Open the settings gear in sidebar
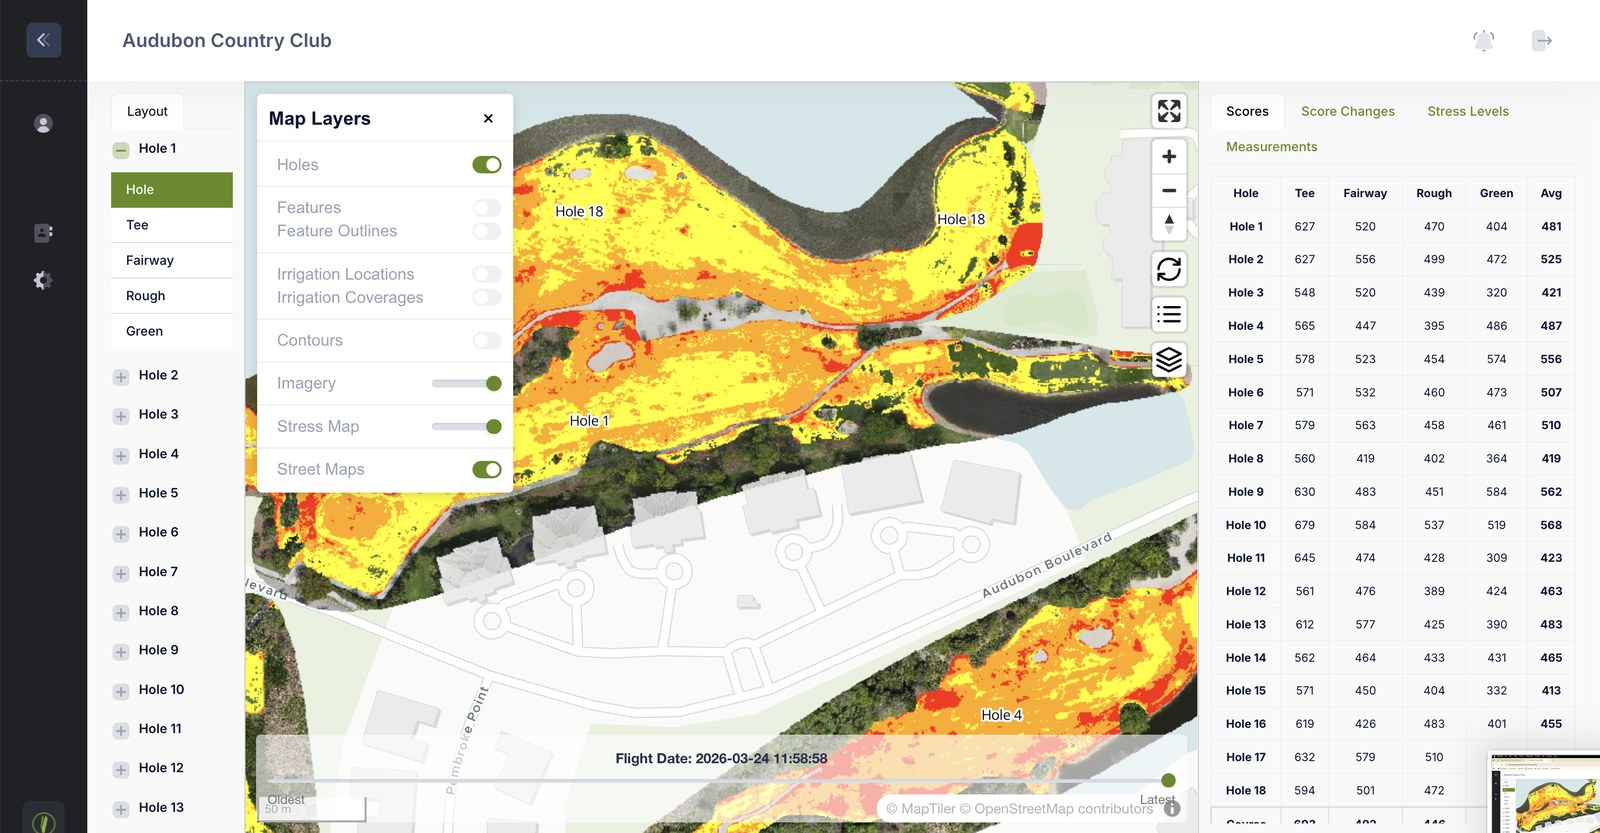 [x=43, y=280]
